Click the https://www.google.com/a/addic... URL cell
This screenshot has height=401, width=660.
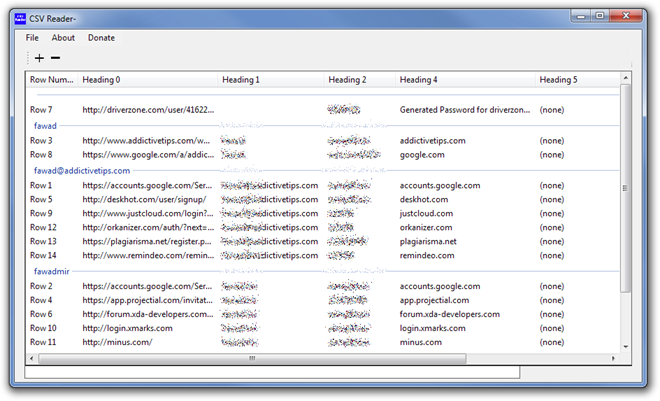coord(148,154)
